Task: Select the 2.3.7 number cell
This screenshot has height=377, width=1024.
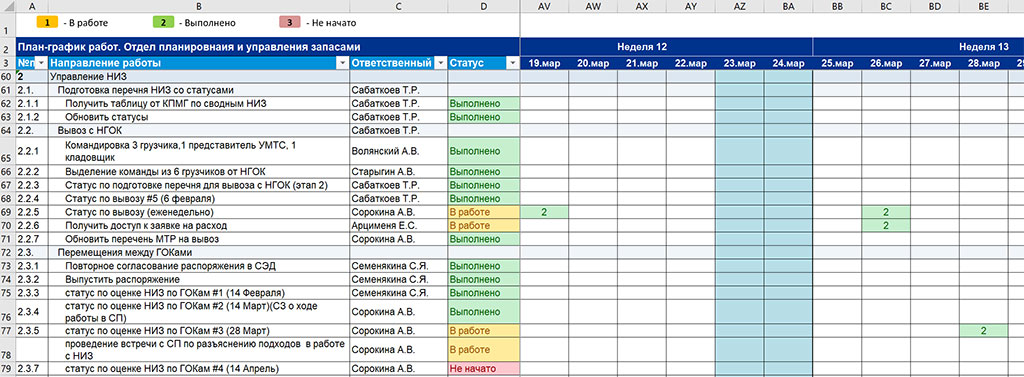Action: [x=32, y=369]
